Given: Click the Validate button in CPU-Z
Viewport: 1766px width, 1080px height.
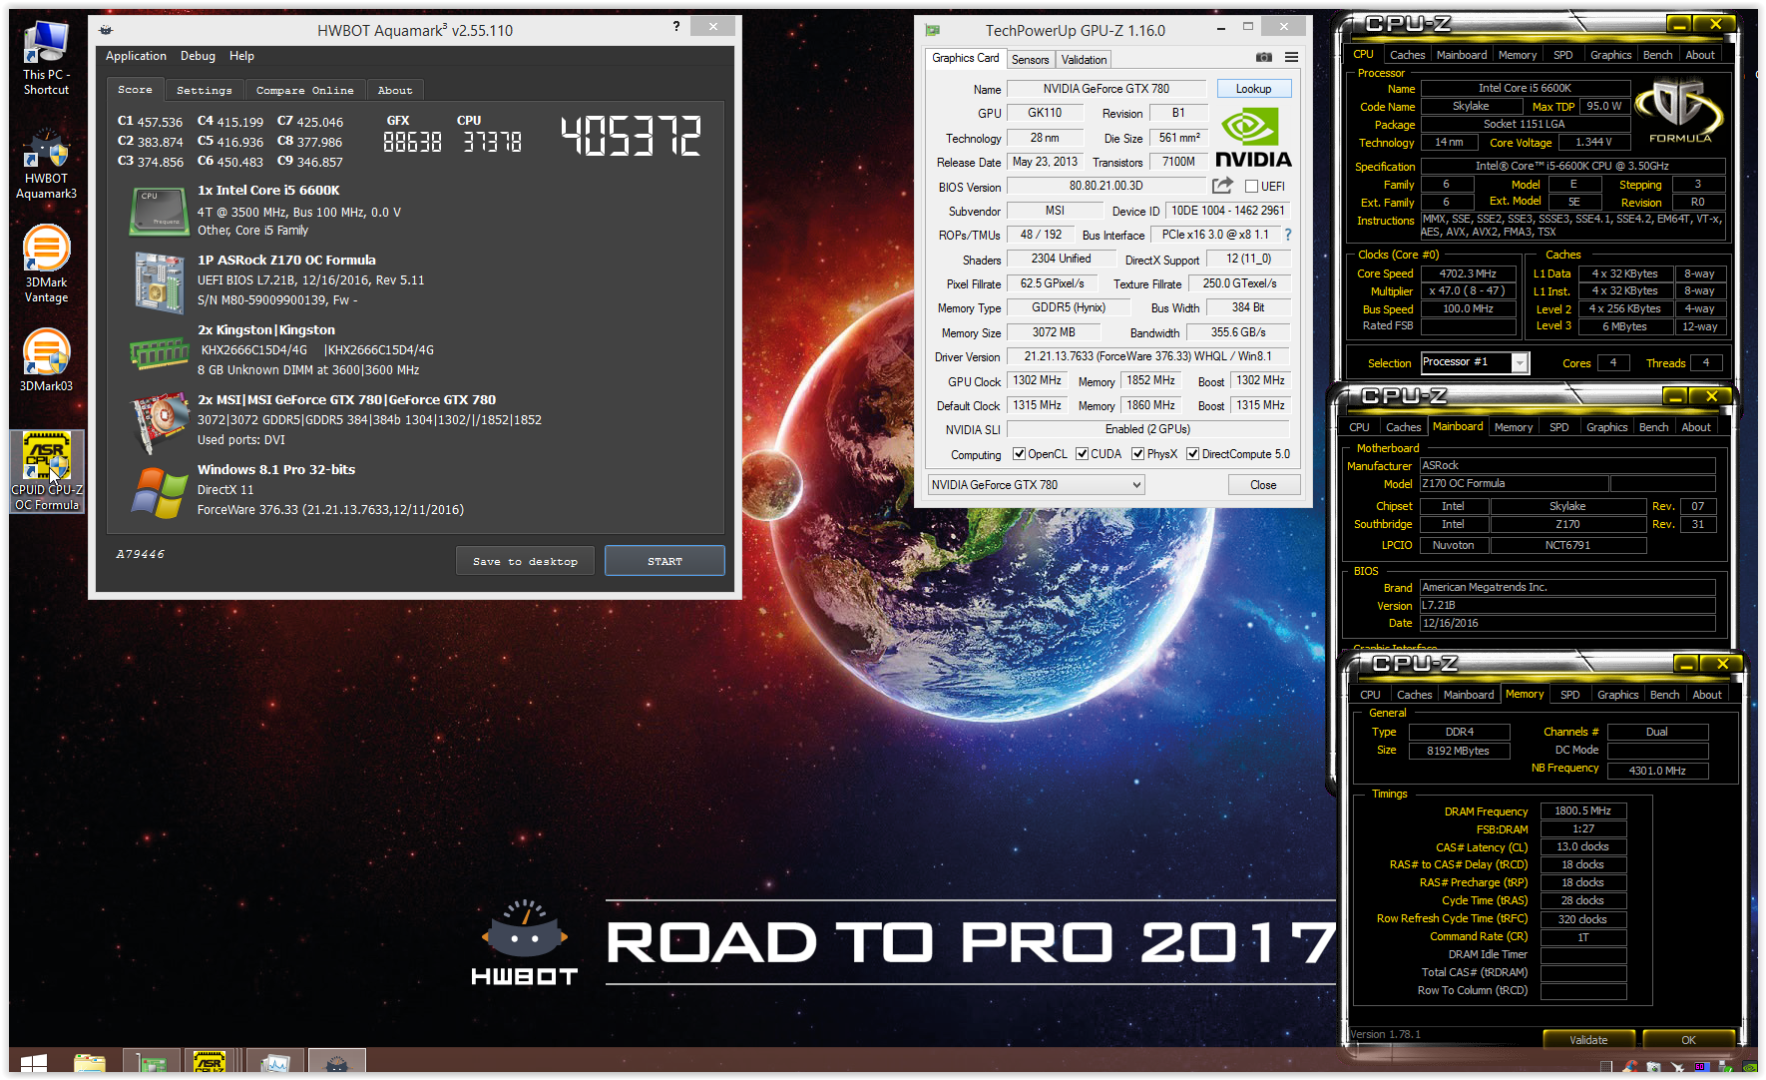Looking at the screenshot, I should click(x=1588, y=1040).
